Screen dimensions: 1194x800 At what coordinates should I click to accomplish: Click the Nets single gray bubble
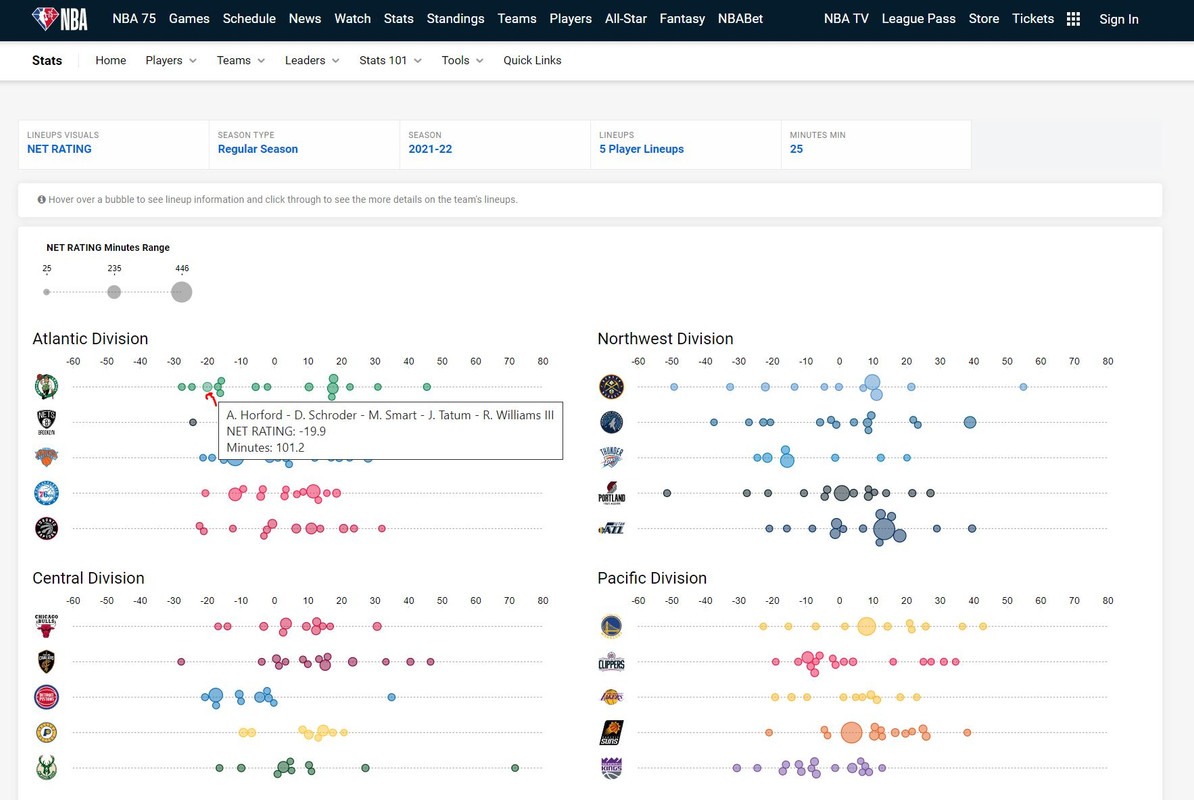[x=193, y=422]
